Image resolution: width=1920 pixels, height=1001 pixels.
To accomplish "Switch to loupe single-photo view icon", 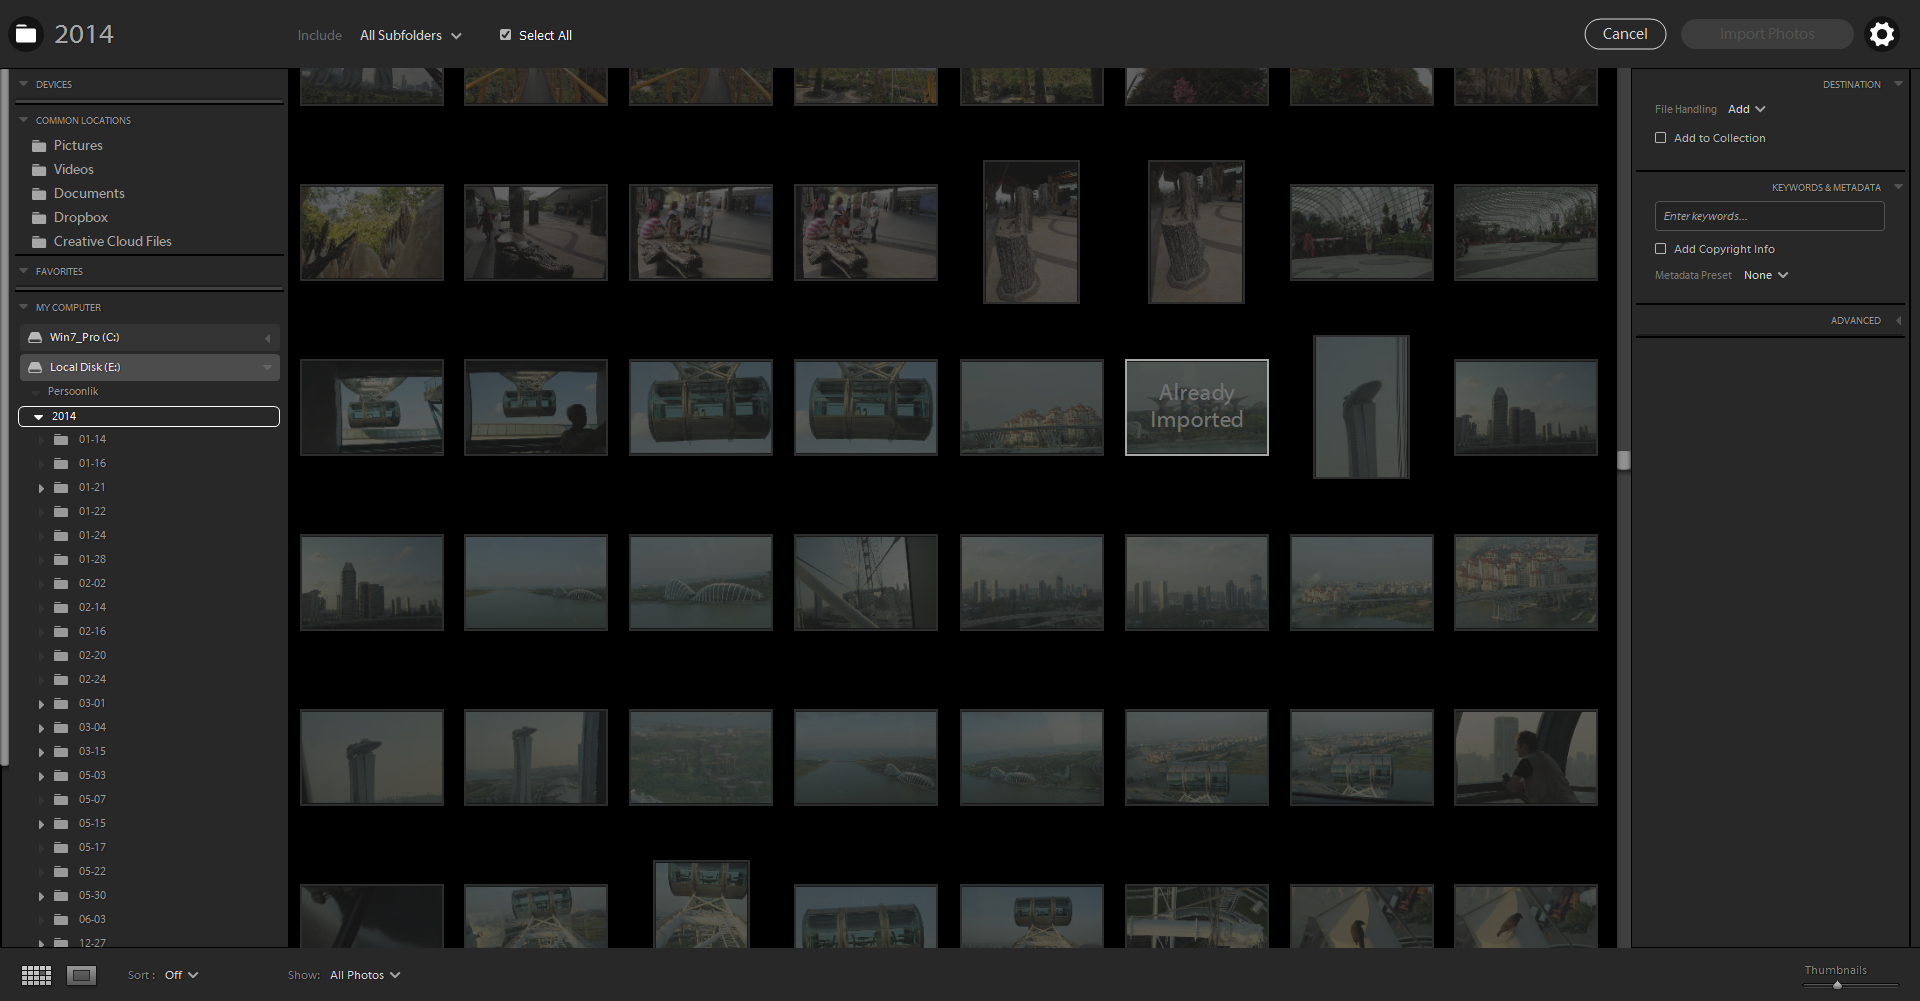I will coord(82,975).
